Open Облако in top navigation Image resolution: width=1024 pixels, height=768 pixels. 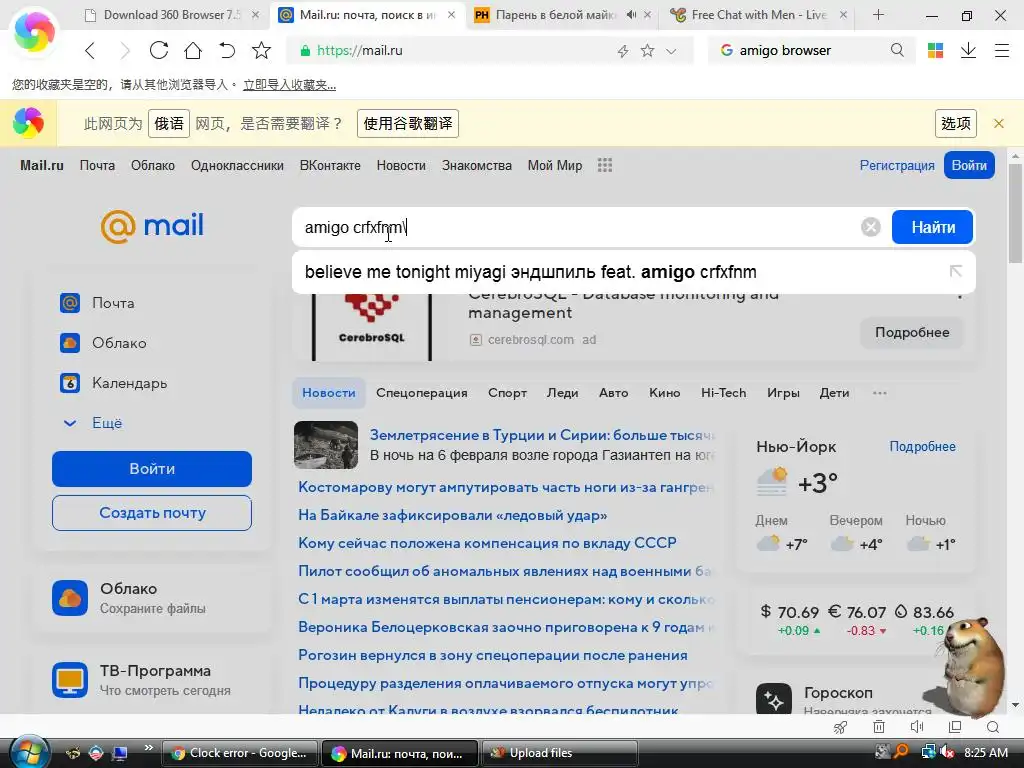(x=153, y=165)
